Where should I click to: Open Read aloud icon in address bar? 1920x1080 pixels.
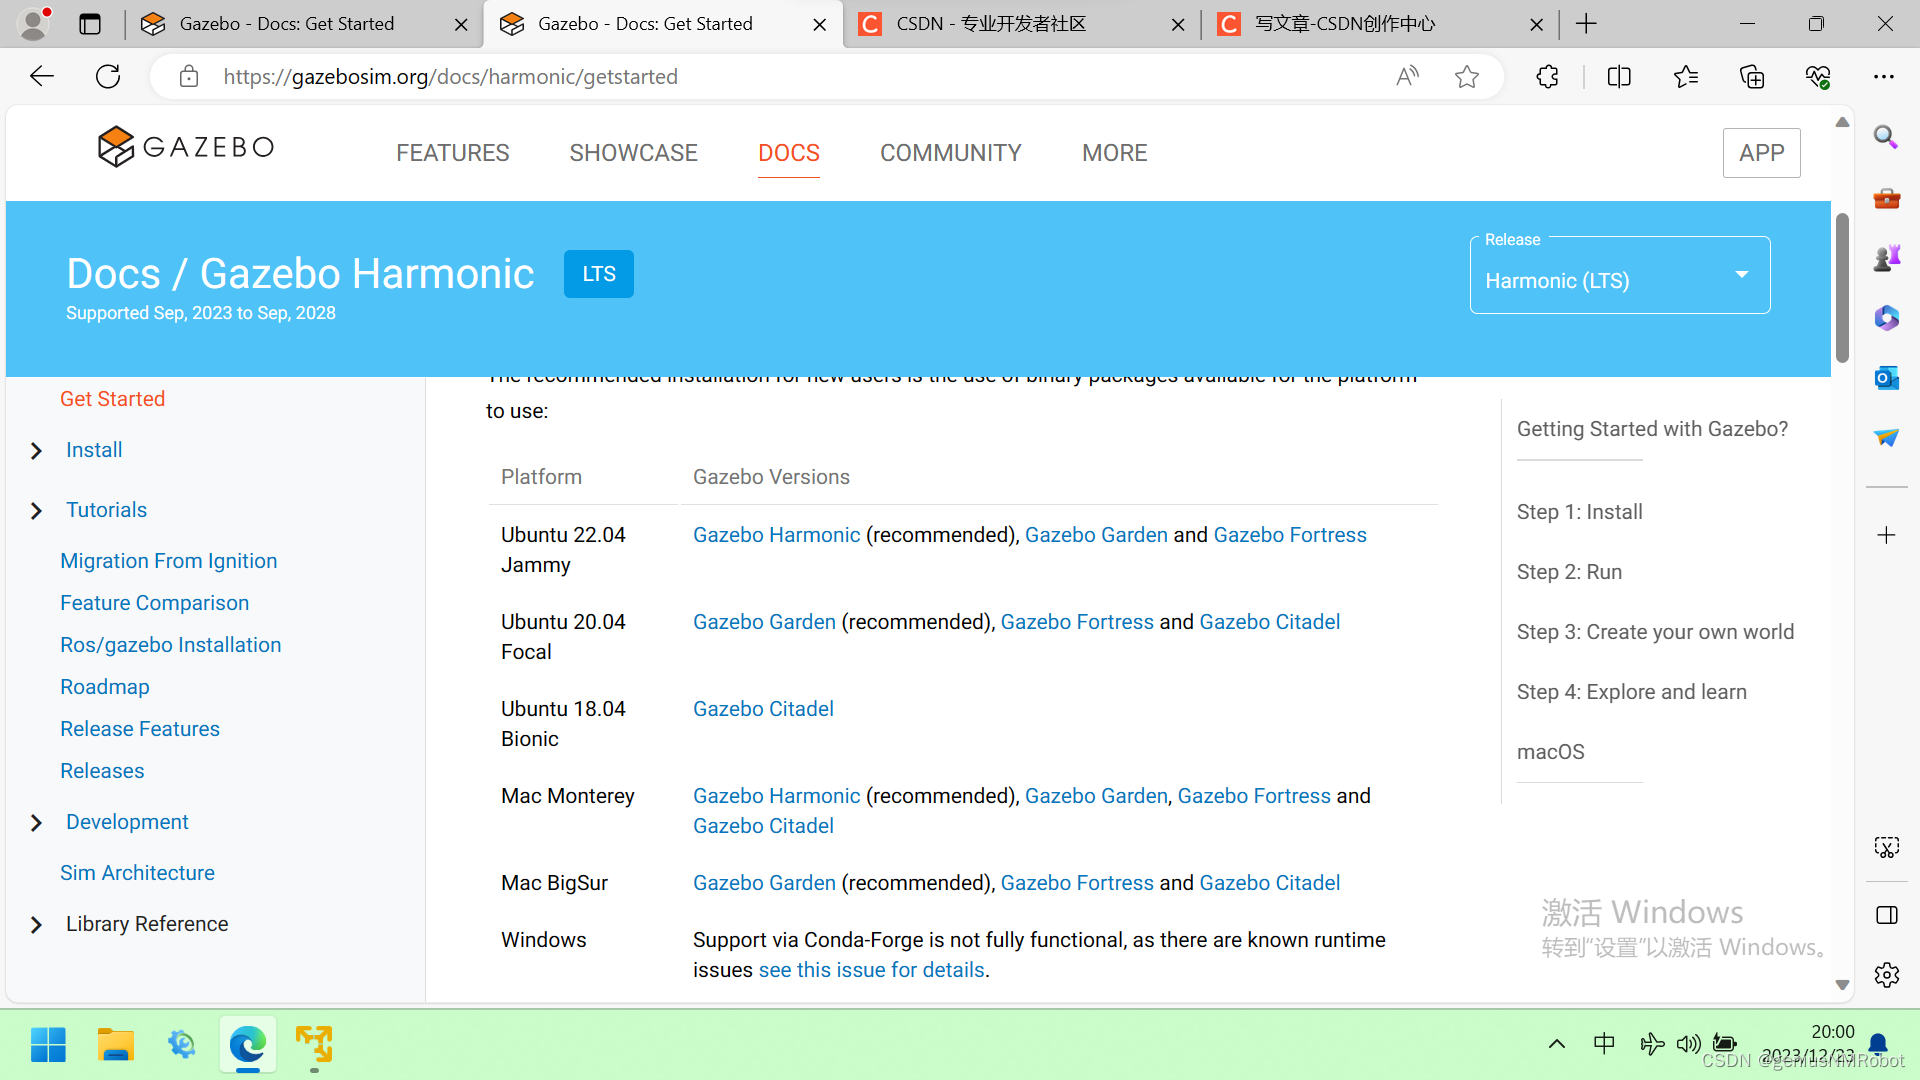tap(1407, 77)
